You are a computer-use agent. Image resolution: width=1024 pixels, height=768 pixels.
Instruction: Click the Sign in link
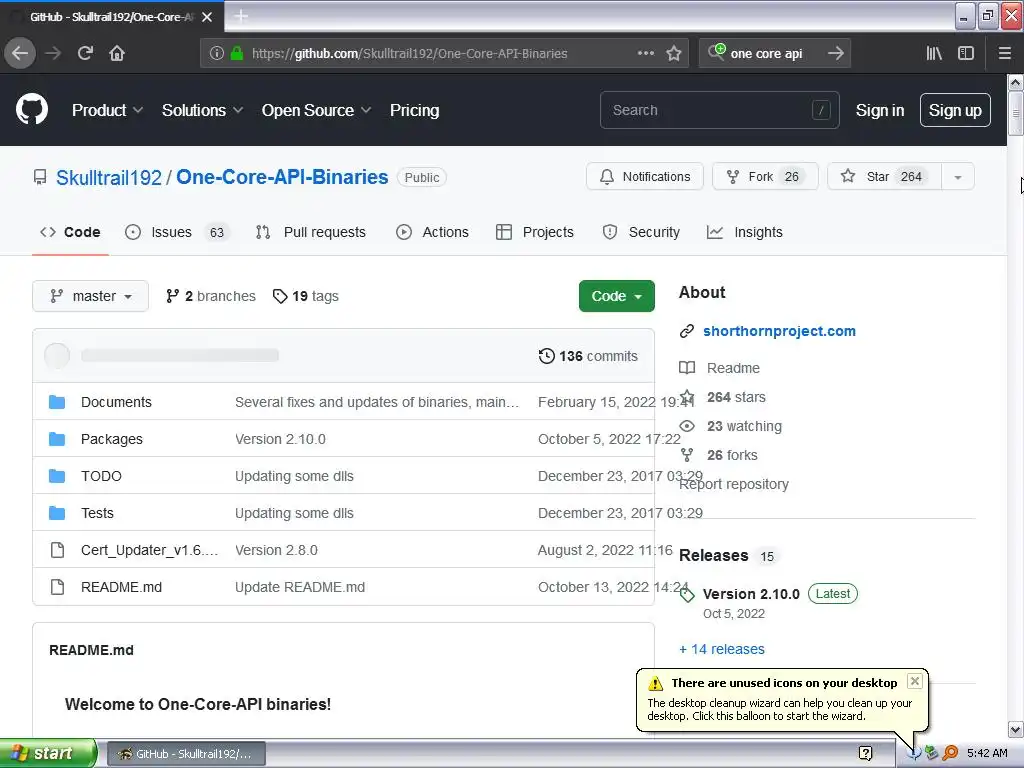click(880, 110)
